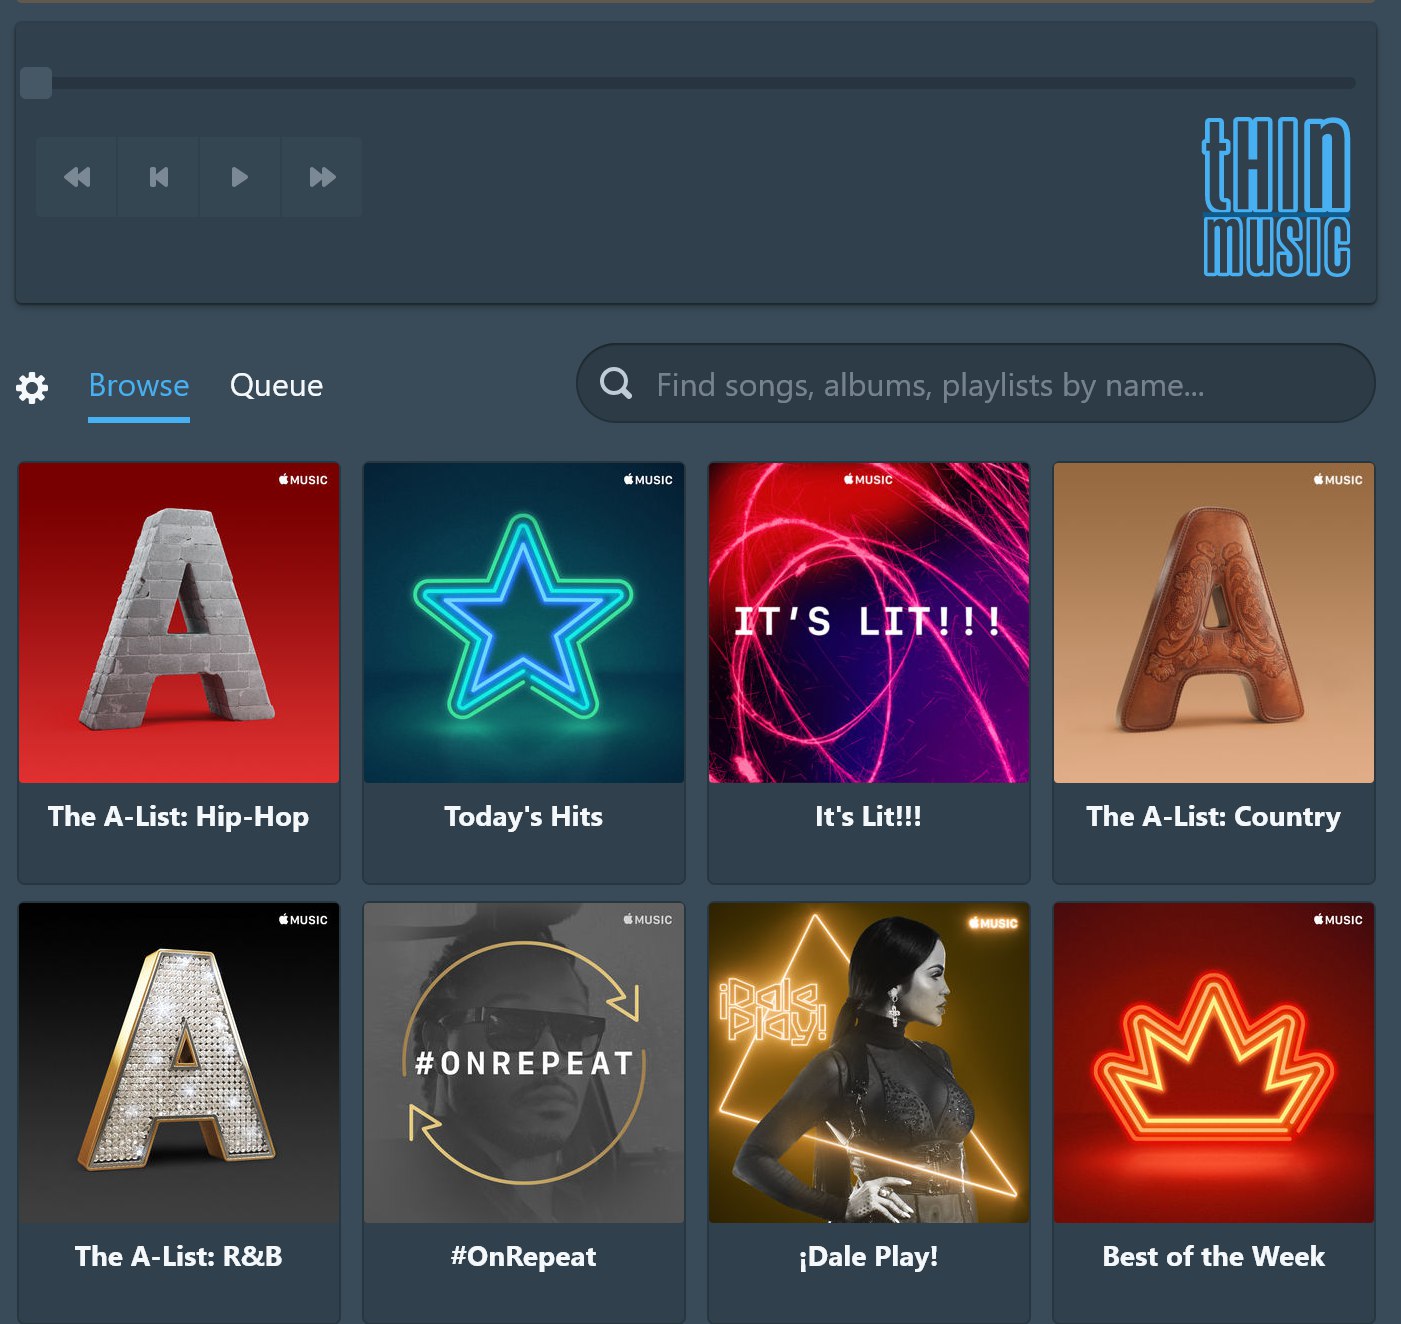Switch to the Queue tab

pos(277,385)
